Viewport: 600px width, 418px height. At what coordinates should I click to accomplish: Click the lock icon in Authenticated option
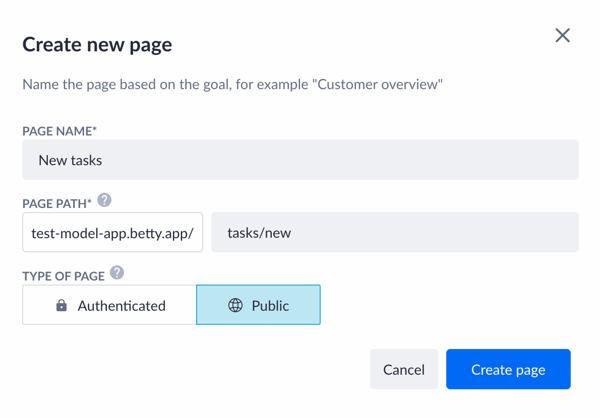pyautogui.click(x=61, y=306)
